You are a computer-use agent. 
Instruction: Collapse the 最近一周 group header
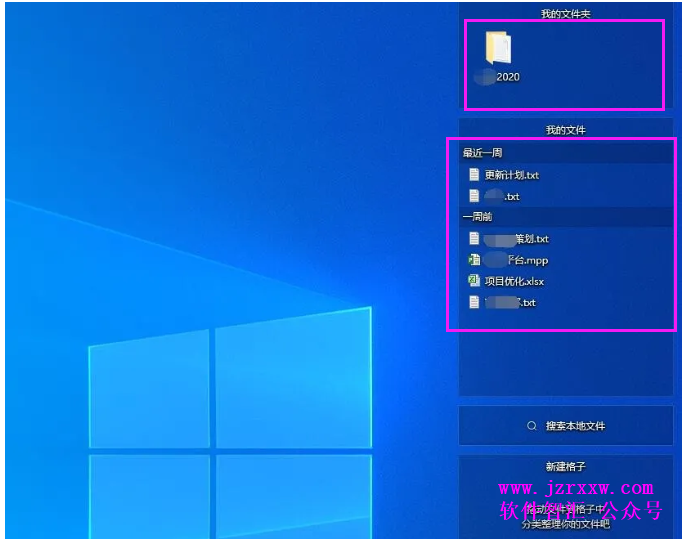pos(566,153)
